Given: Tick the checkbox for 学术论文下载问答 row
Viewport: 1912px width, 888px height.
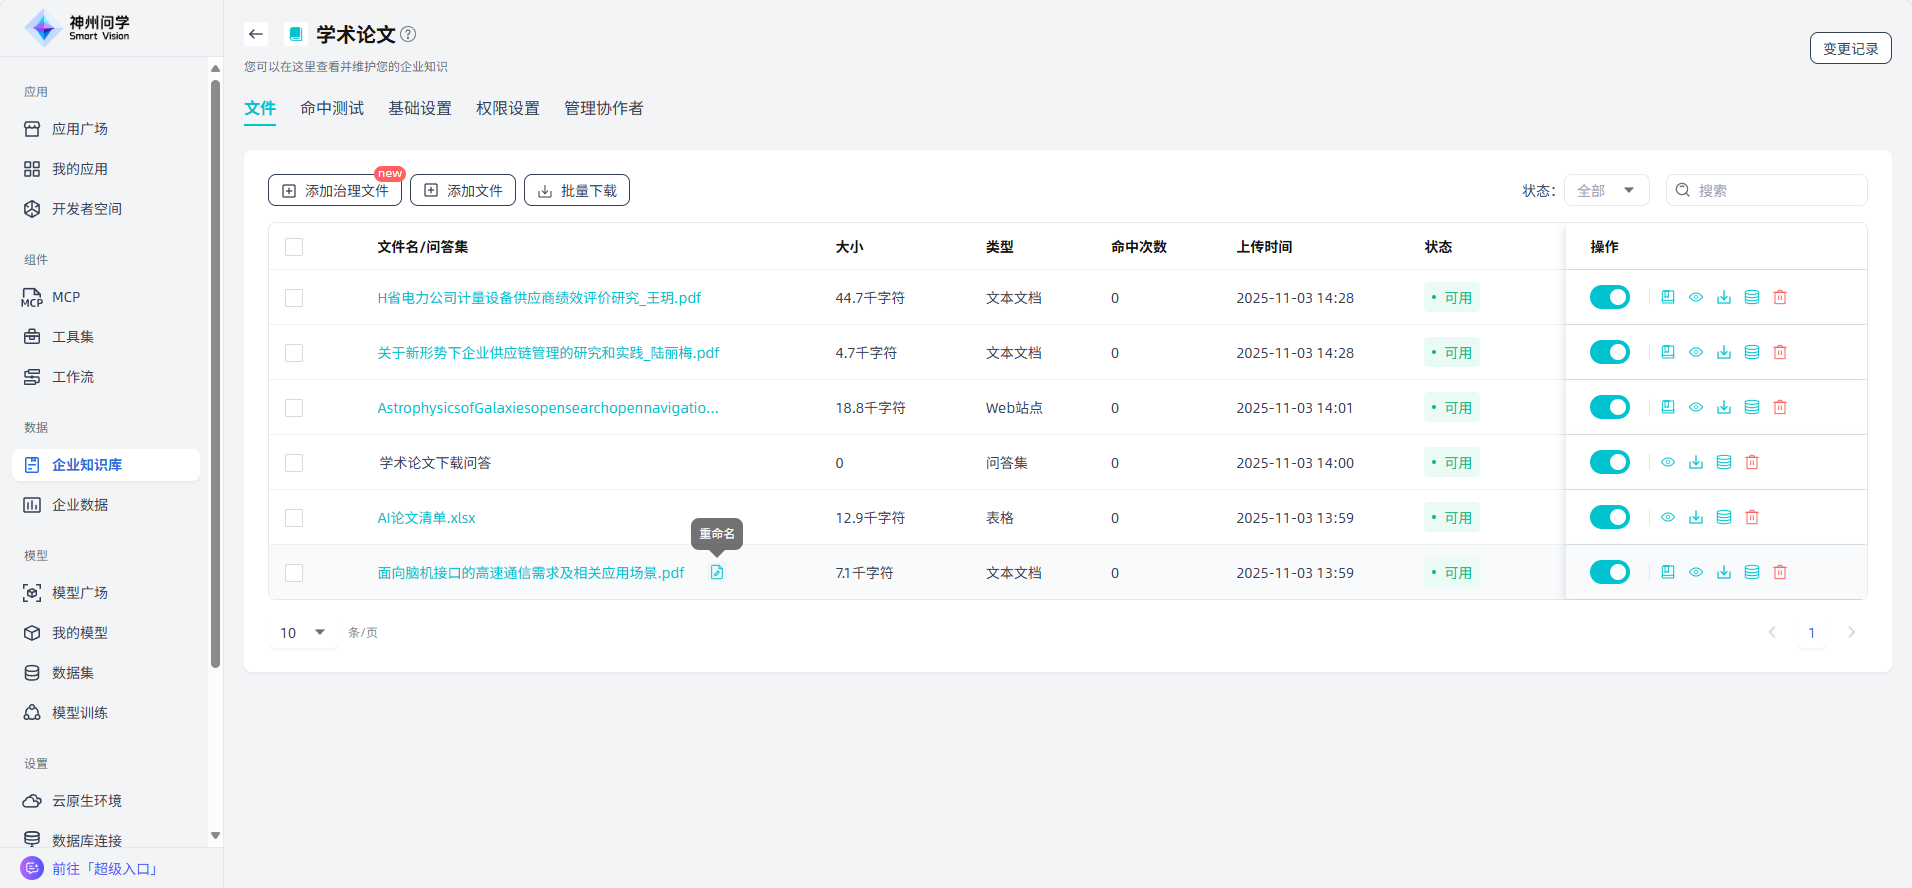Looking at the screenshot, I should [294, 463].
